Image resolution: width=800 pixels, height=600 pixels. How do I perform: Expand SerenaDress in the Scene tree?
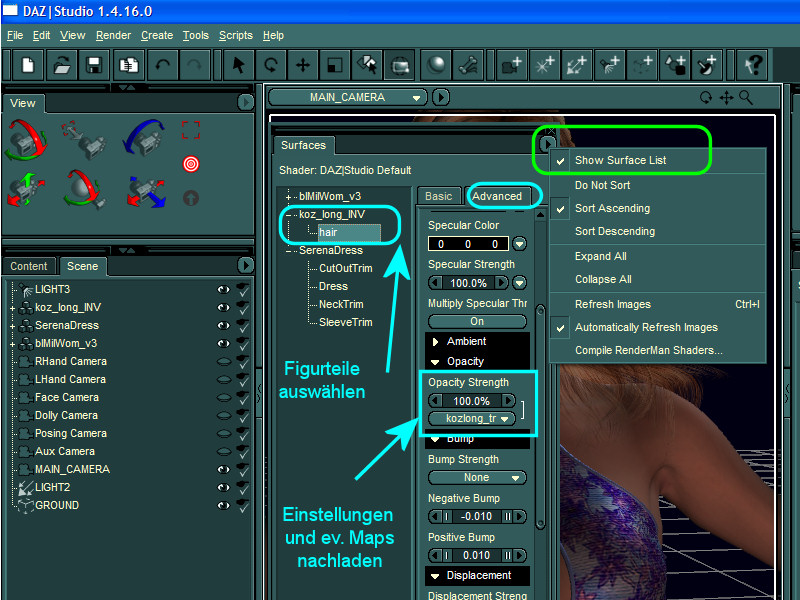click(x=12, y=326)
